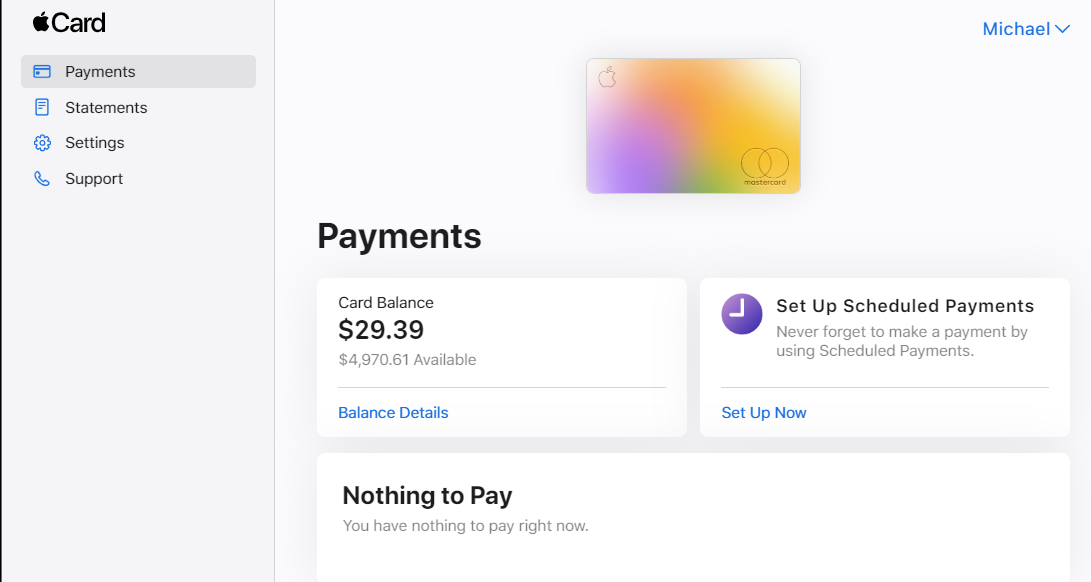Expand the chevron arrow beside Michael
Image resolution: width=1091 pixels, height=582 pixels.
1062,30
